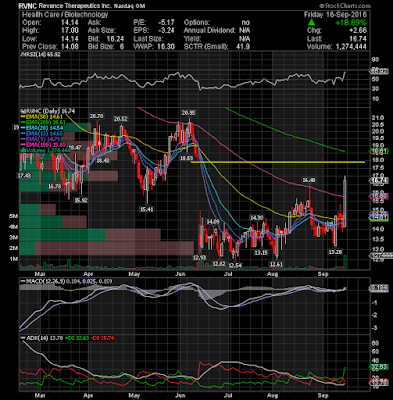Select the RSI value tag on right axis
Viewport: 393px width, 400px height.
click(380, 71)
